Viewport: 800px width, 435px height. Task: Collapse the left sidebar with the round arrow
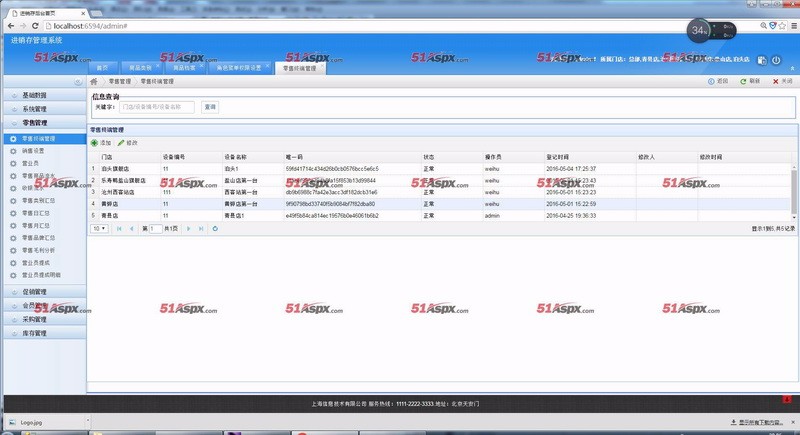tap(78, 82)
